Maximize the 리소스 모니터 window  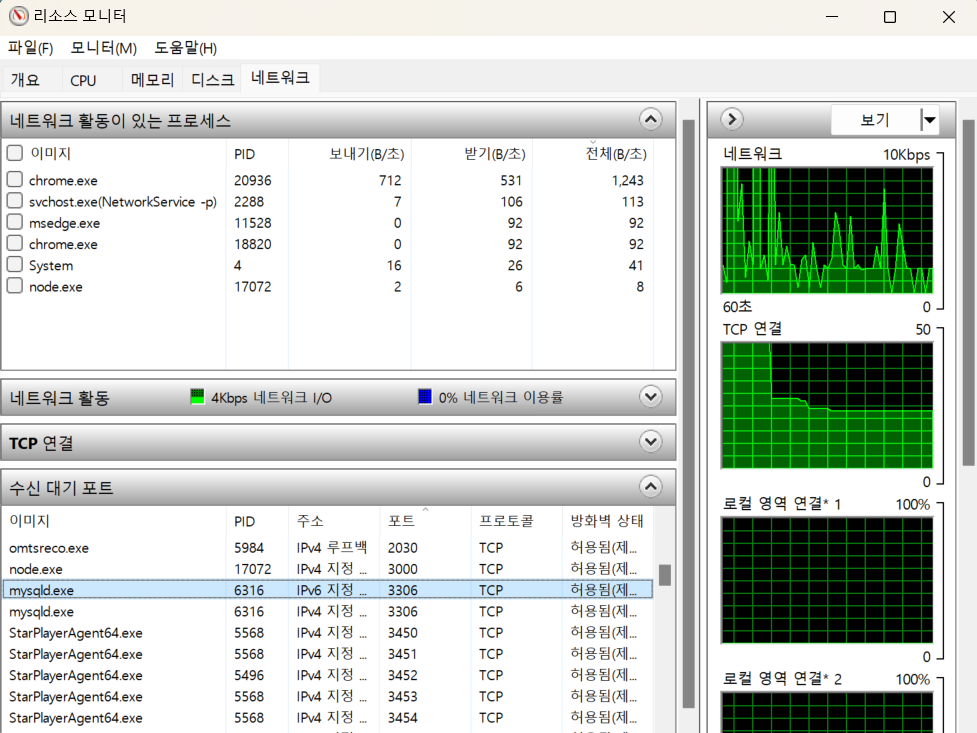tap(890, 17)
